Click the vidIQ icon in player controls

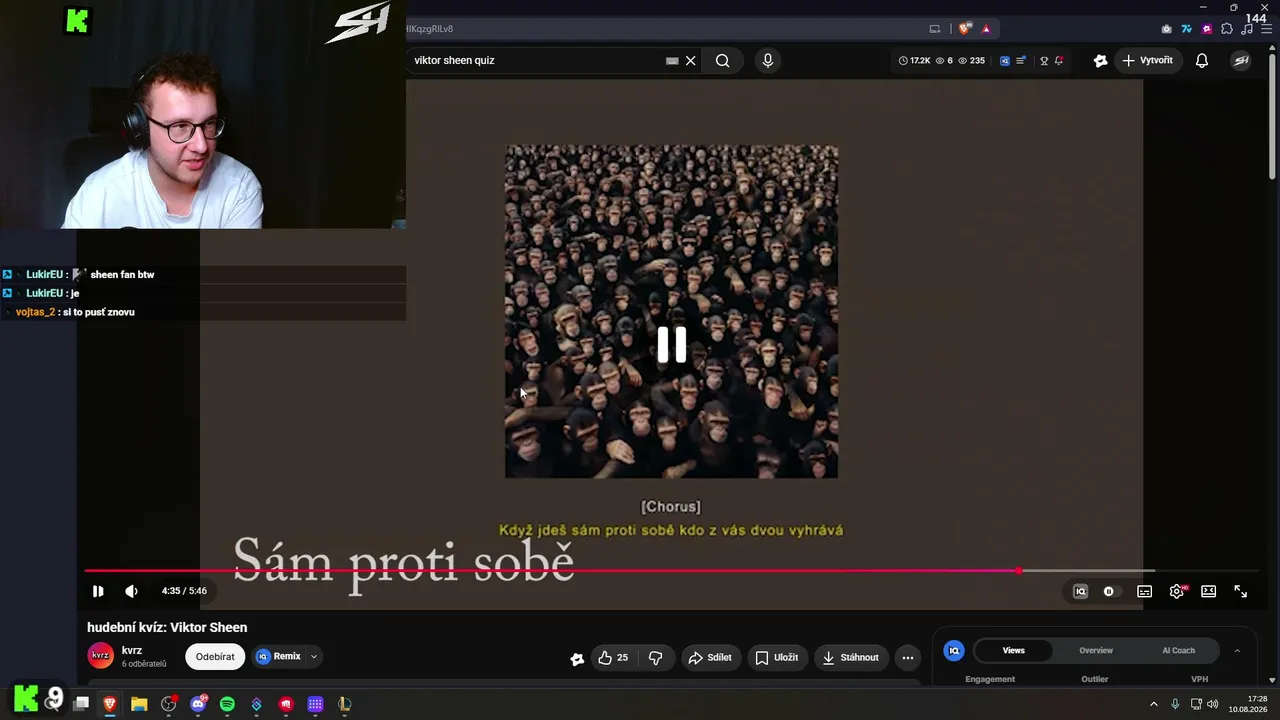[1080, 591]
